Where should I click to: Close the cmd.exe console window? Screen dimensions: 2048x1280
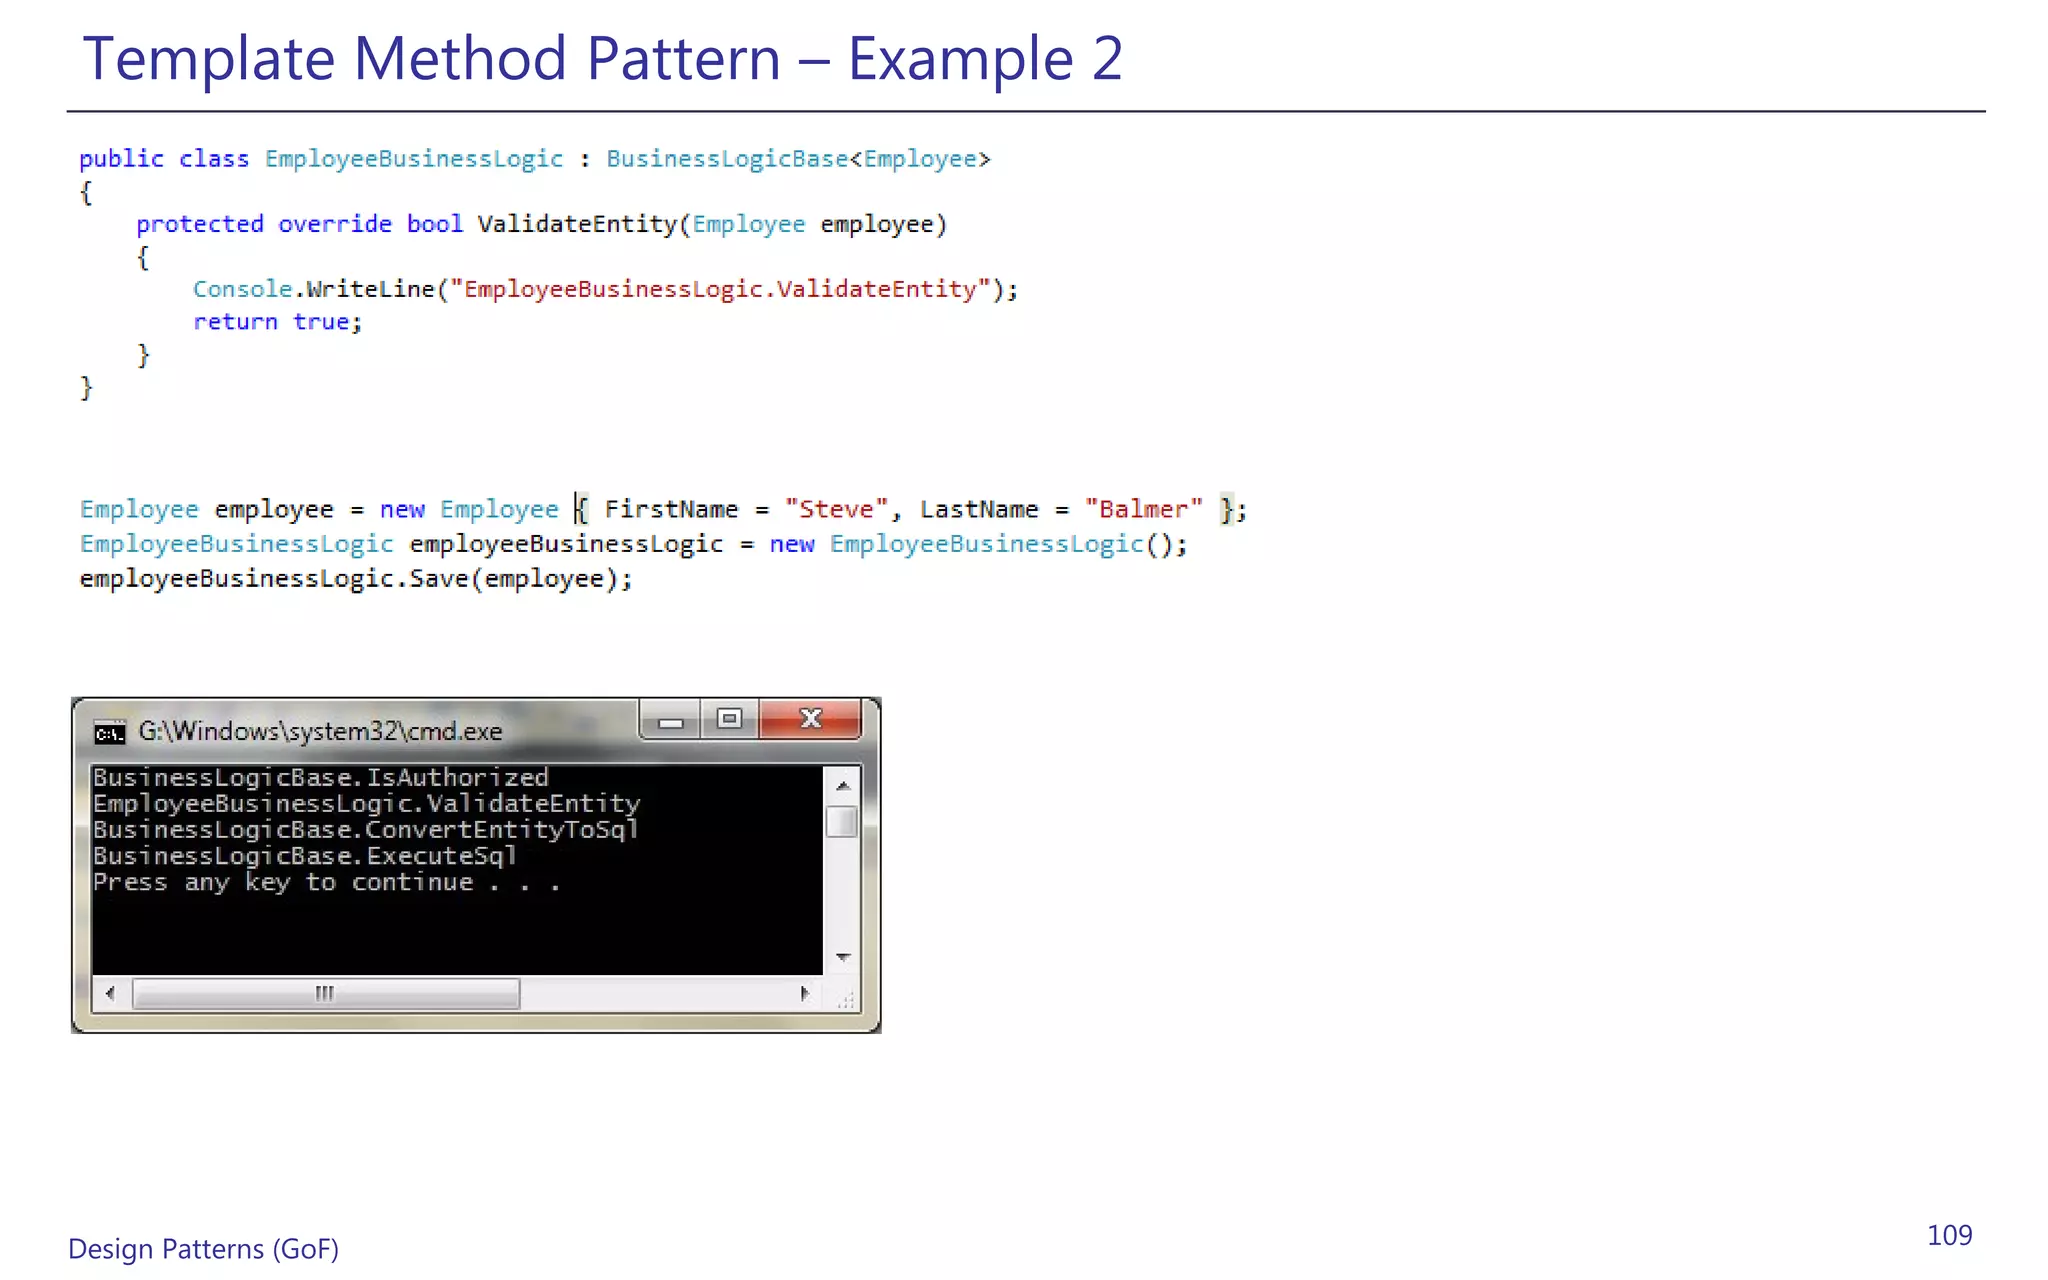tap(810, 719)
